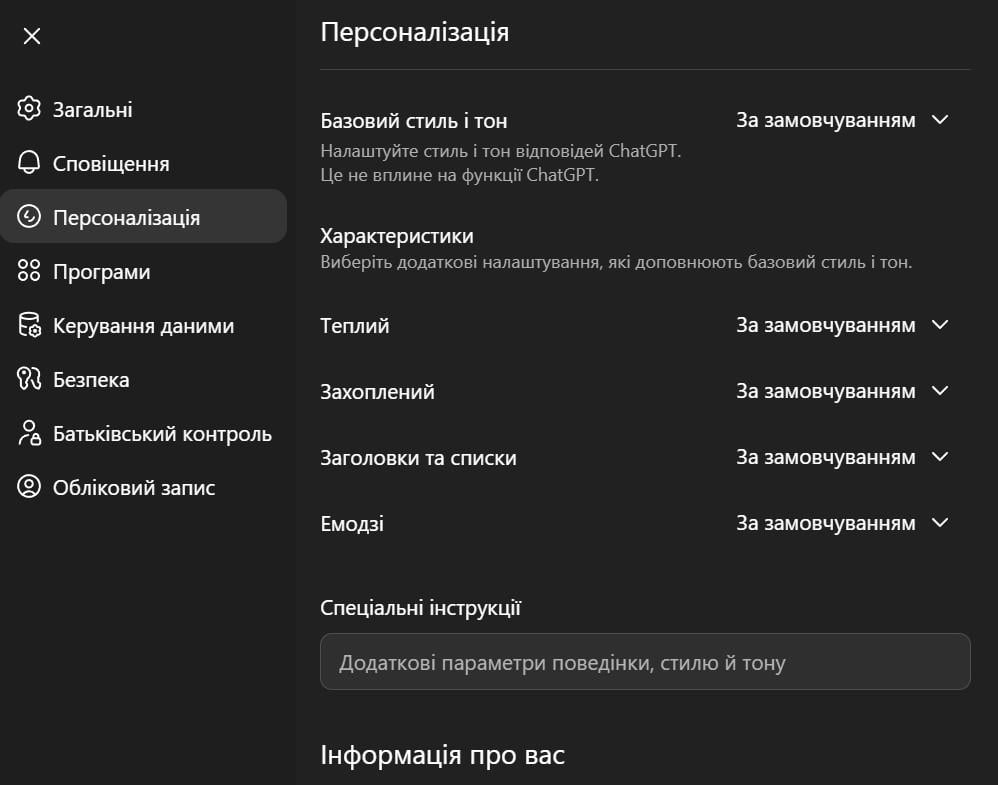This screenshot has width=998, height=785.
Task: Click the grid icon next to Програми
Action: (x=28, y=270)
